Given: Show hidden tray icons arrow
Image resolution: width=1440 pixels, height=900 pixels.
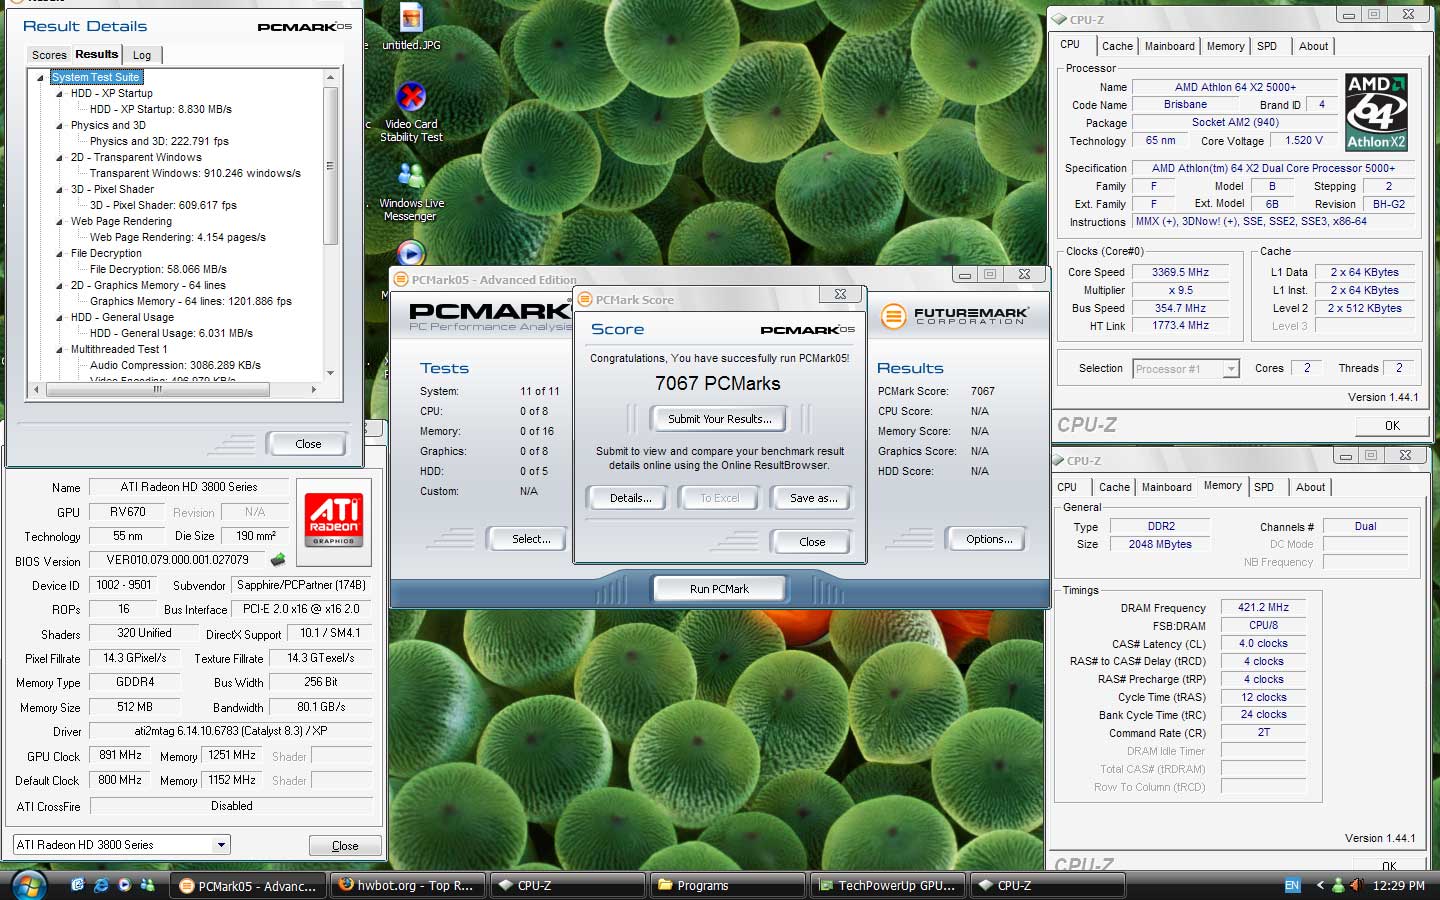Looking at the screenshot, I should click(x=1319, y=885).
